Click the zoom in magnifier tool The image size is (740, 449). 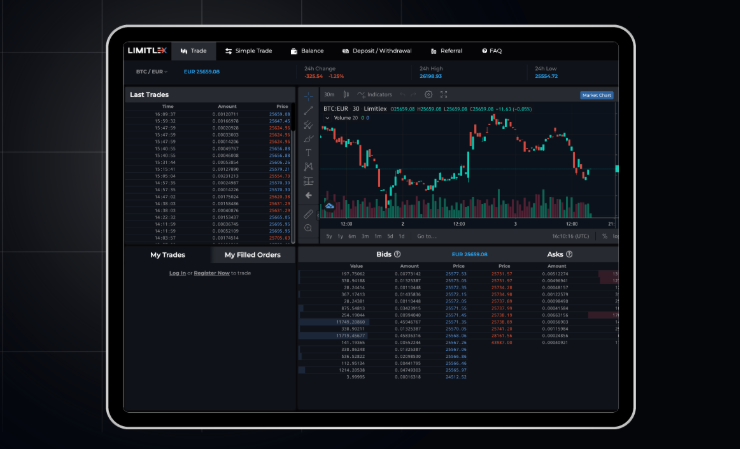click(309, 228)
